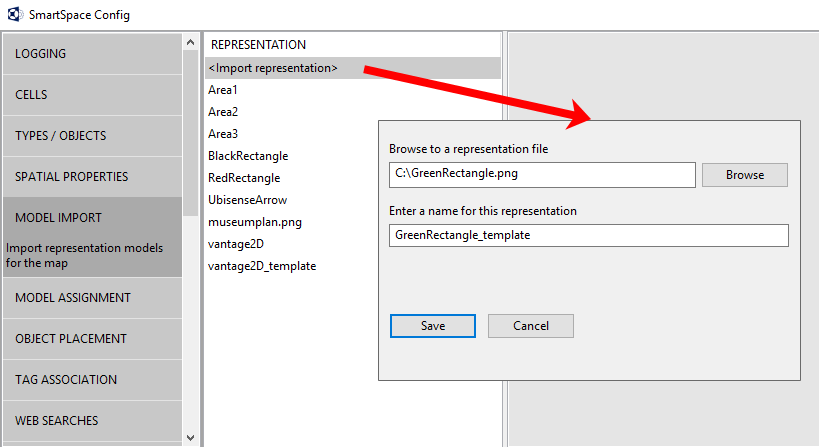
Task: Open SPATIAL PROPERTIES section
Action: [92, 177]
